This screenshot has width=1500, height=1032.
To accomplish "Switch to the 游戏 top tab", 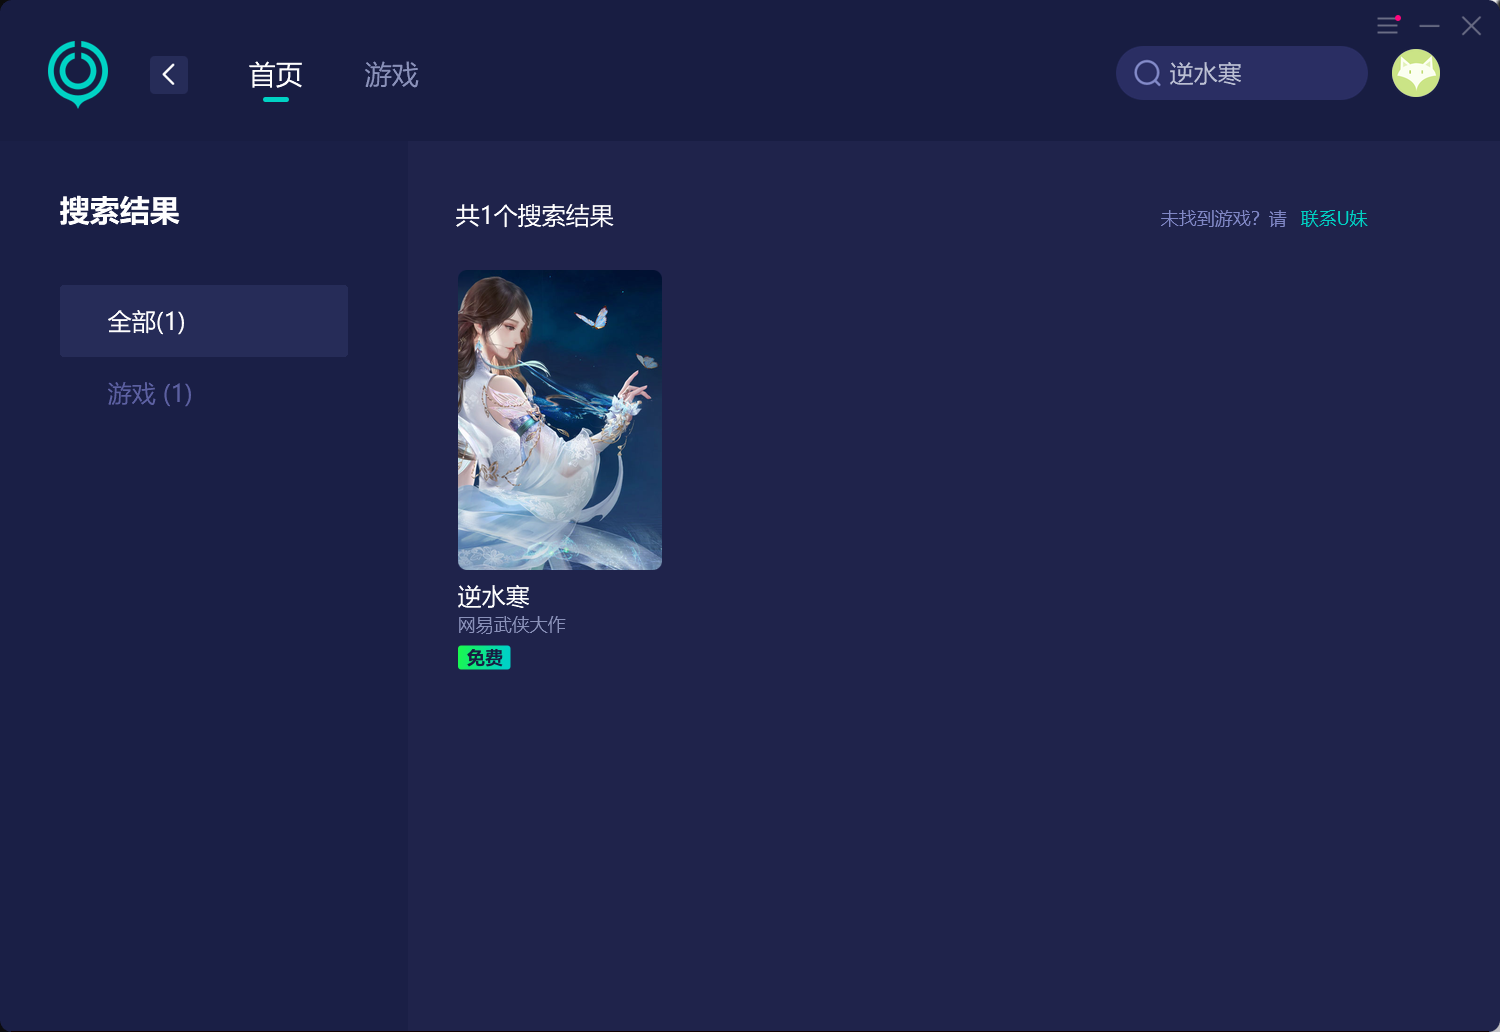I will 391,75.
